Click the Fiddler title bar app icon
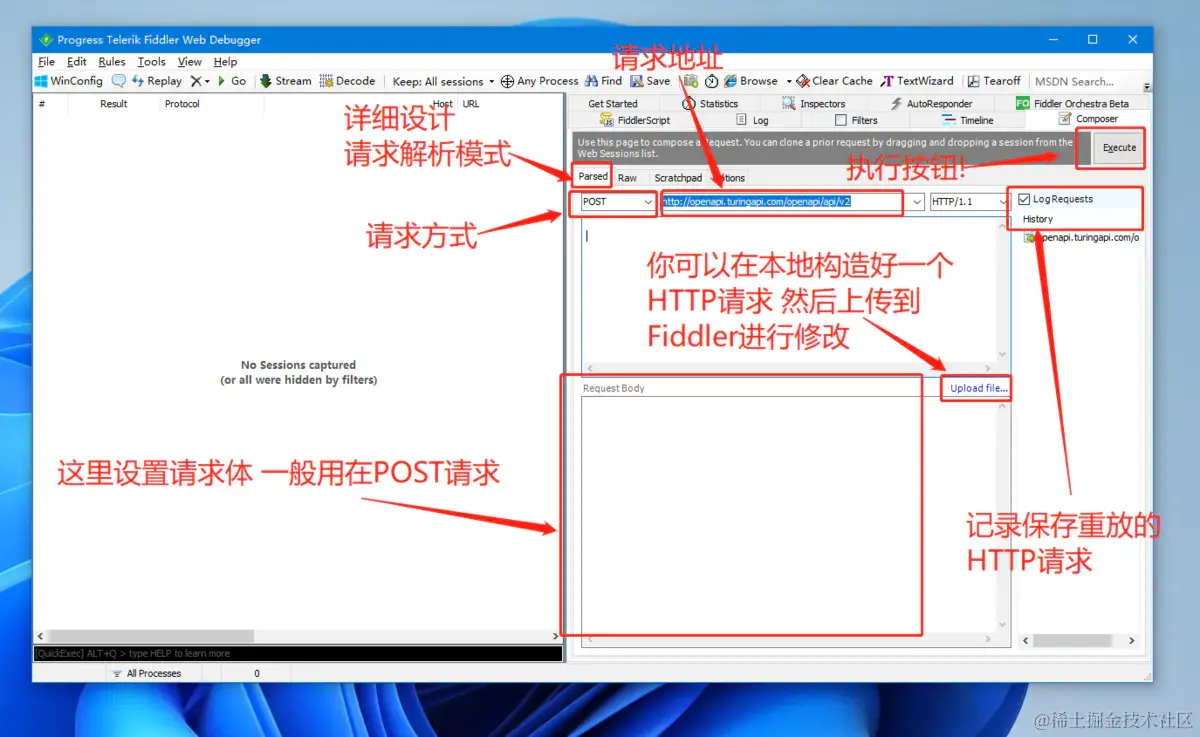 pyautogui.click(x=45, y=40)
